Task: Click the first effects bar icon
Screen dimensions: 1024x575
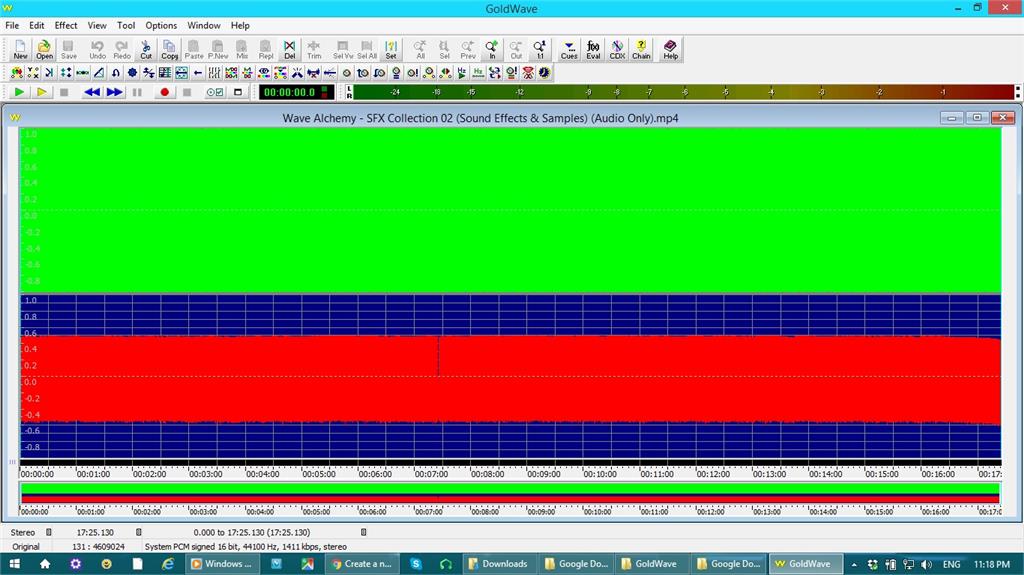Action: point(17,73)
